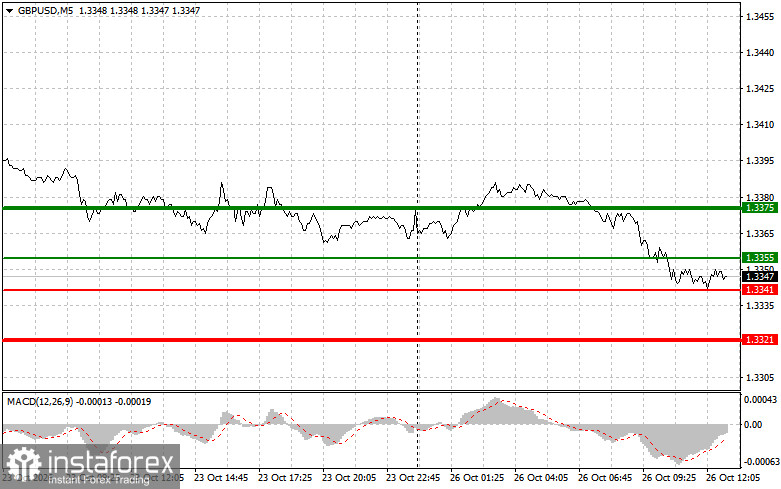Open the chart menu triangle beside GBPUSD
This screenshot has height=489, width=781.
click(x=9, y=10)
